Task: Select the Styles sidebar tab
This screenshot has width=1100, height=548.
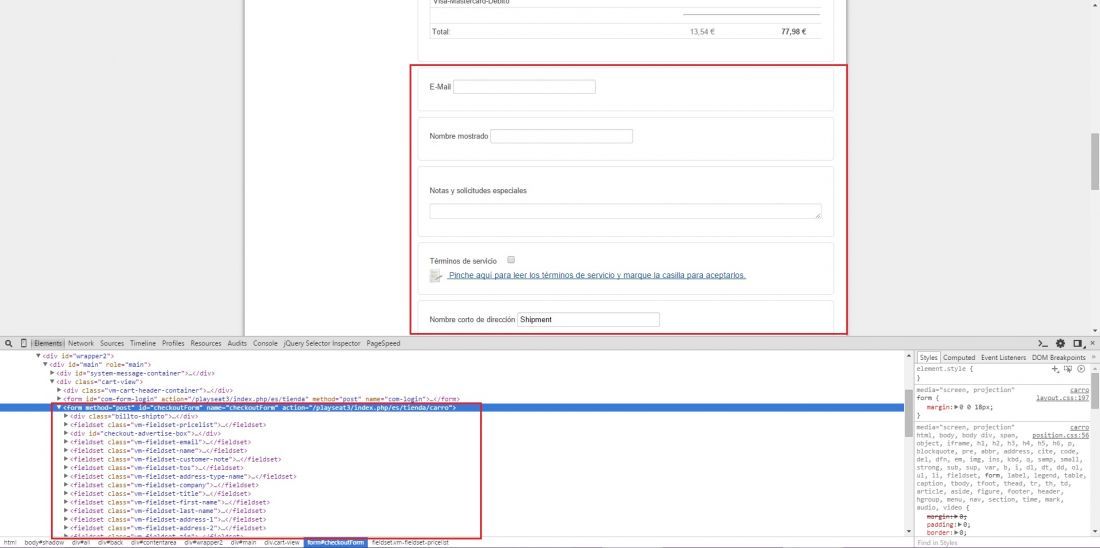Action: point(928,357)
